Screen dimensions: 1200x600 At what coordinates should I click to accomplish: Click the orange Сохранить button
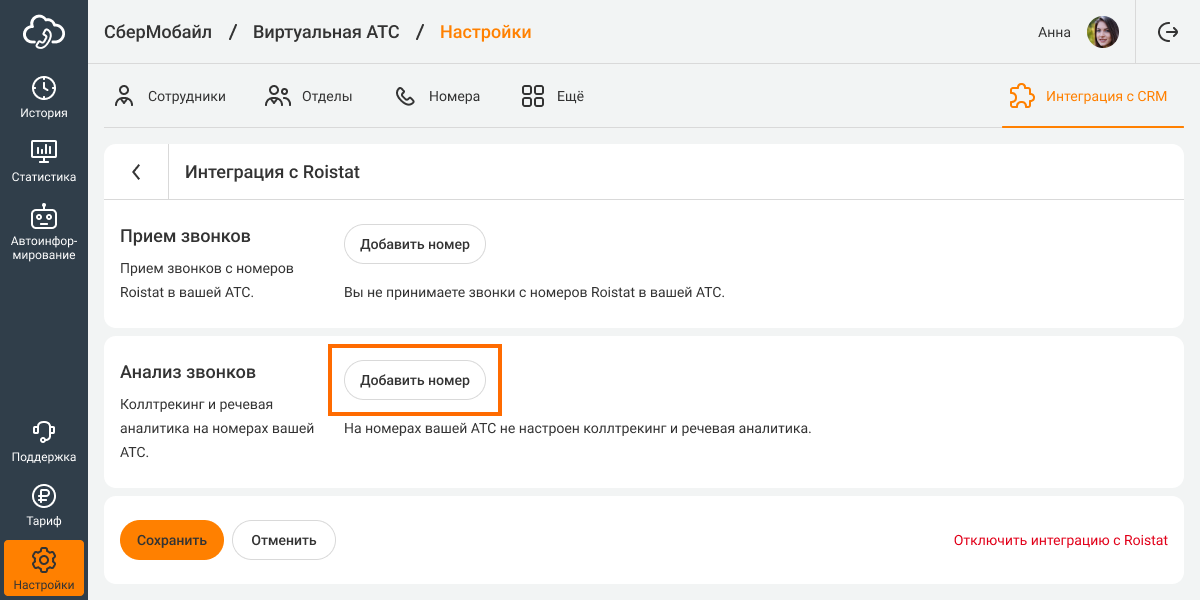[172, 540]
